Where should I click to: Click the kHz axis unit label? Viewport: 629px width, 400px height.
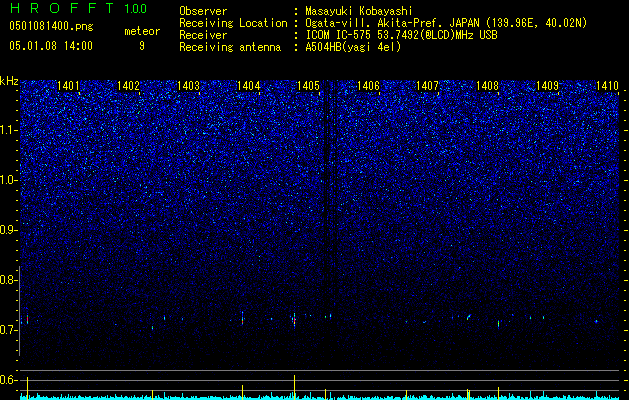coord(9,81)
